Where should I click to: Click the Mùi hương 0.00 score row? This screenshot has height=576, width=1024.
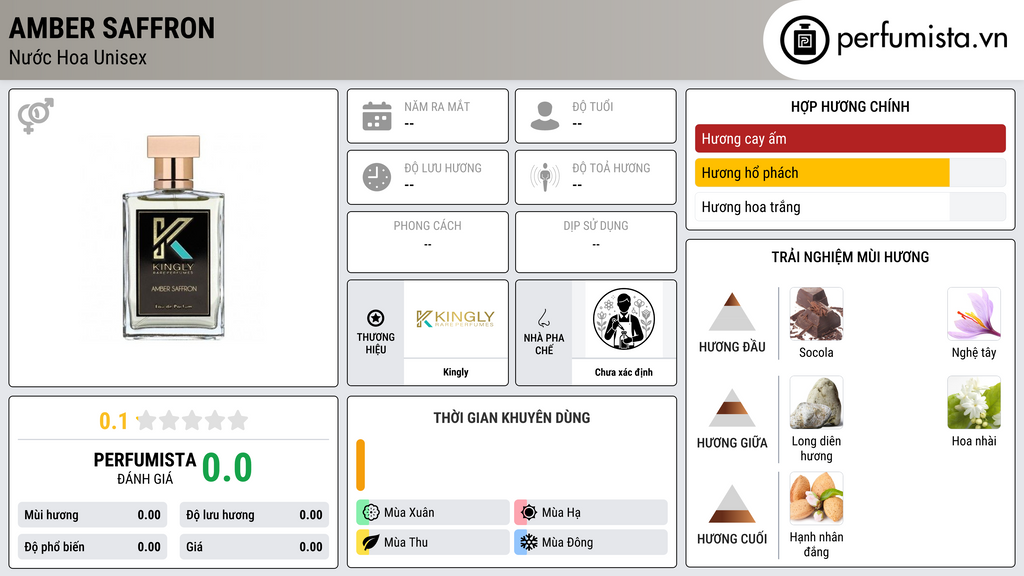click(93, 515)
